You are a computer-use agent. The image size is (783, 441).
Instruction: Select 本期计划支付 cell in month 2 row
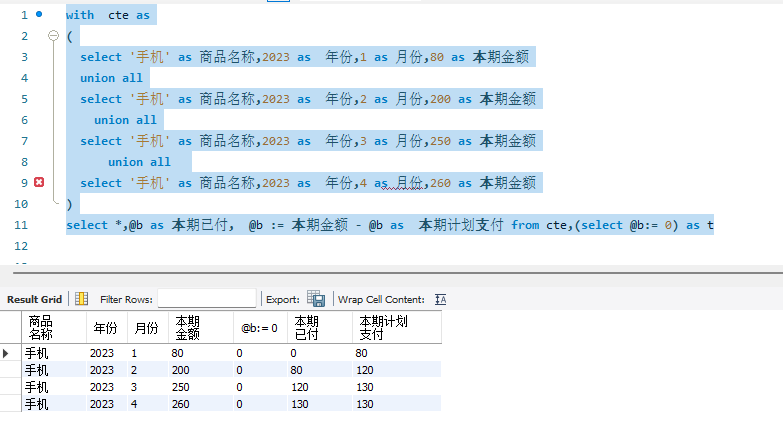pos(397,370)
